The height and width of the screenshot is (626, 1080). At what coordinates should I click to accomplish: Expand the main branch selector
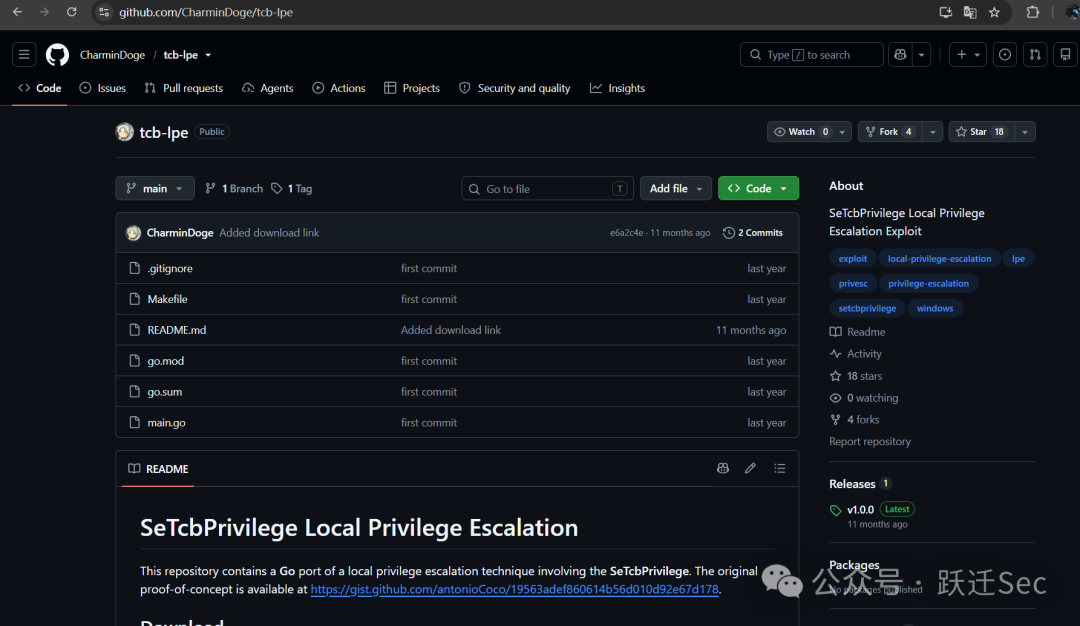click(x=155, y=188)
